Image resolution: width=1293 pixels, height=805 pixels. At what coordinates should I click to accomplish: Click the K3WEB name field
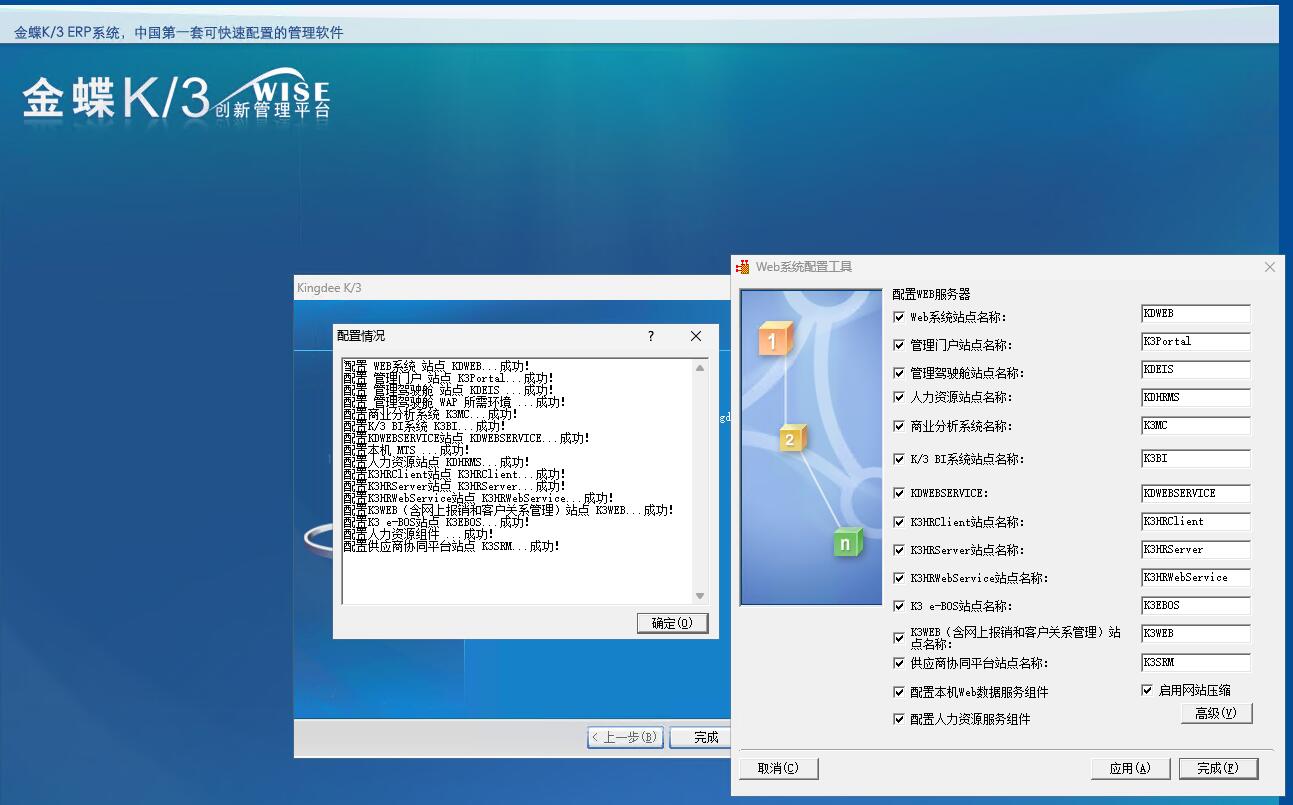click(x=1196, y=634)
